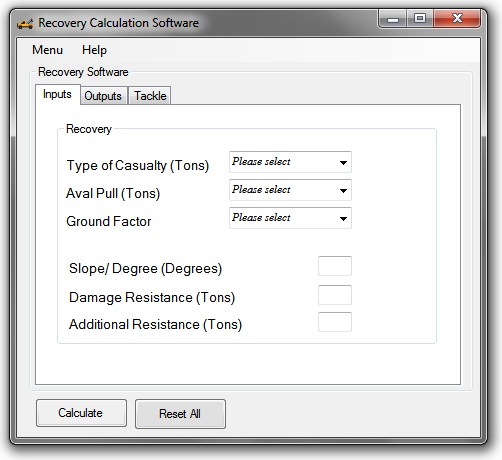Click the tow truck app icon in title bar
The image size is (502, 460).
point(25,24)
